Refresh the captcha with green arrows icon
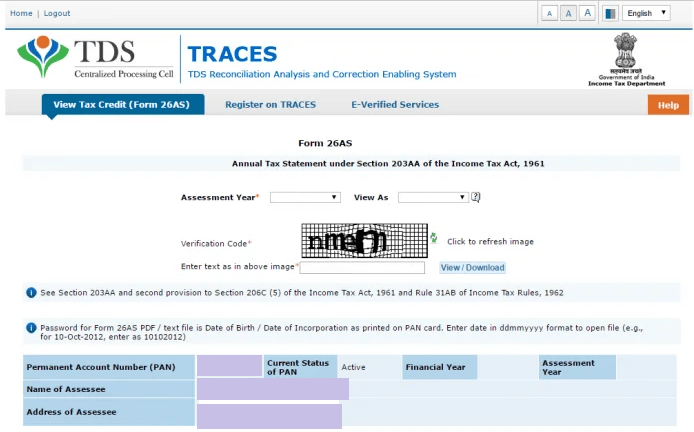The height and width of the screenshot is (432, 694). pyautogui.click(x=434, y=239)
